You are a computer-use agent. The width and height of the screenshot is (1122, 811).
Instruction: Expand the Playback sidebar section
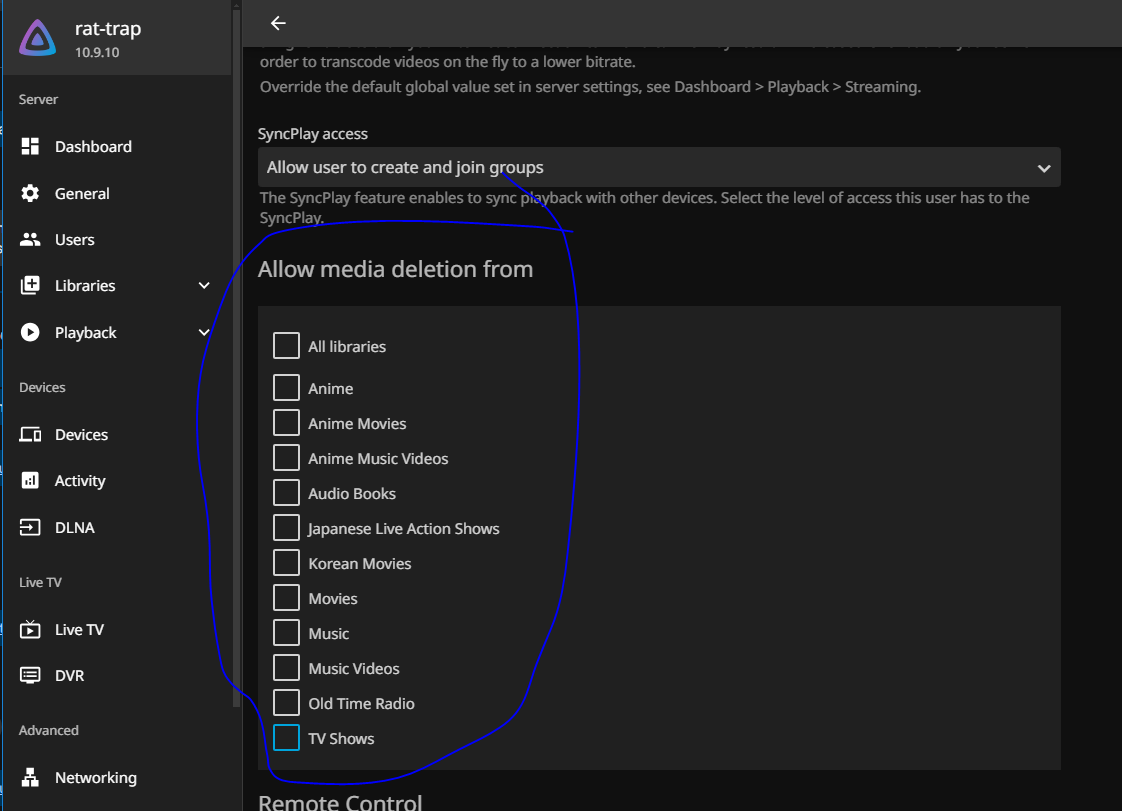tap(204, 333)
